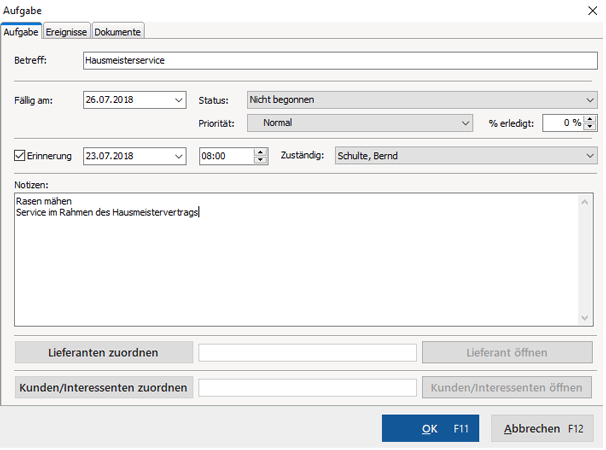Click the empty Lieferant text field
The height and width of the screenshot is (450, 606).
click(x=308, y=353)
